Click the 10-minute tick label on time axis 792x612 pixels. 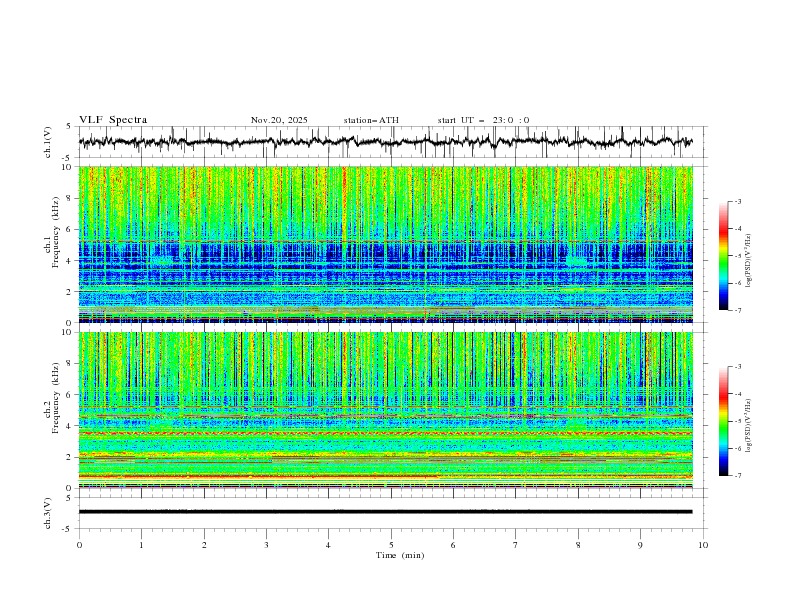pos(703,544)
